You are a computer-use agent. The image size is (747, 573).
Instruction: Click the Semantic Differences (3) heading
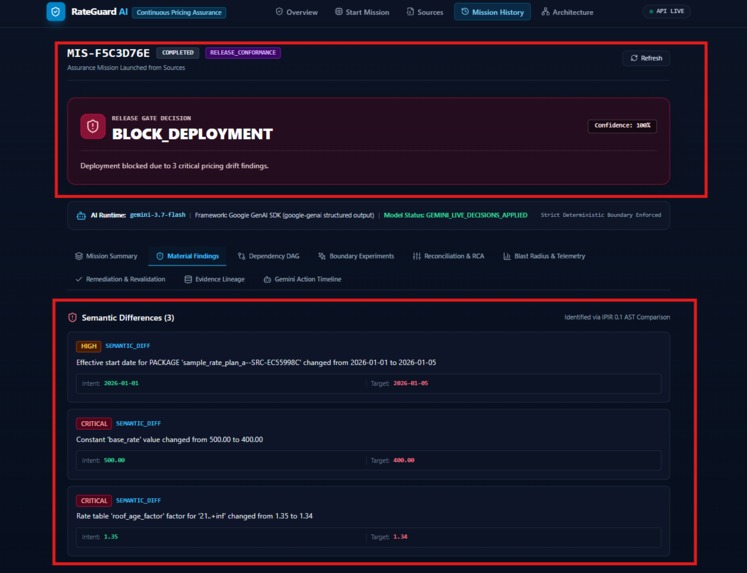(128, 318)
